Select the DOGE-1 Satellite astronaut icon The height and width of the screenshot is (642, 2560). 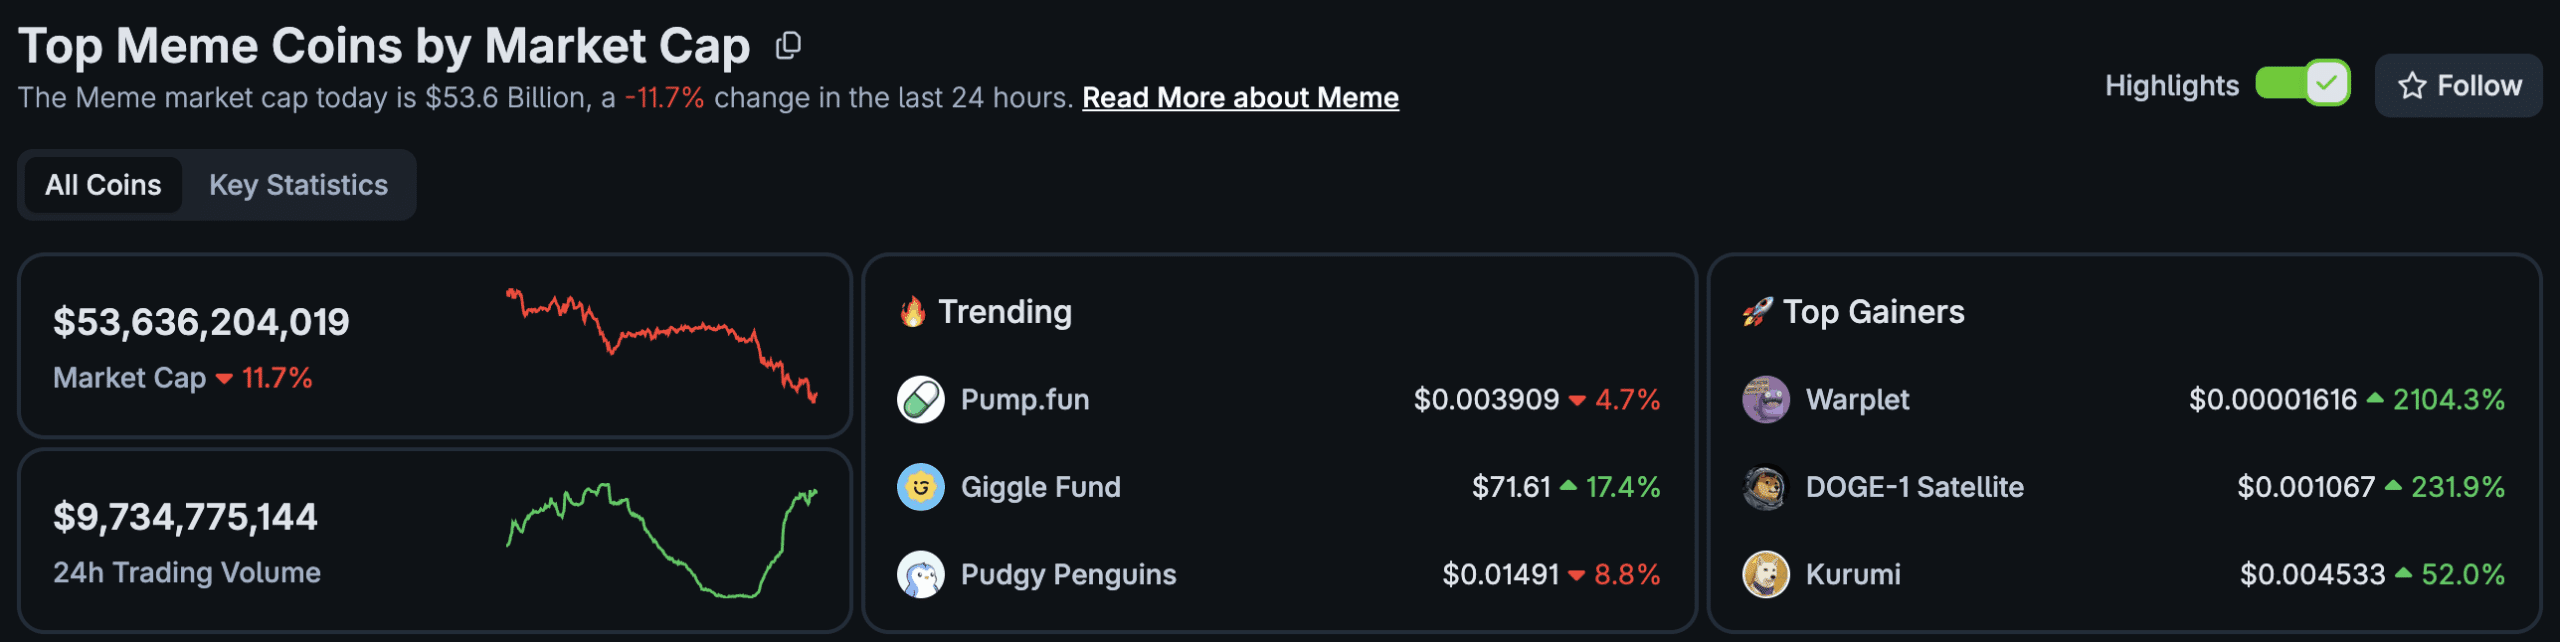[1763, 487]
